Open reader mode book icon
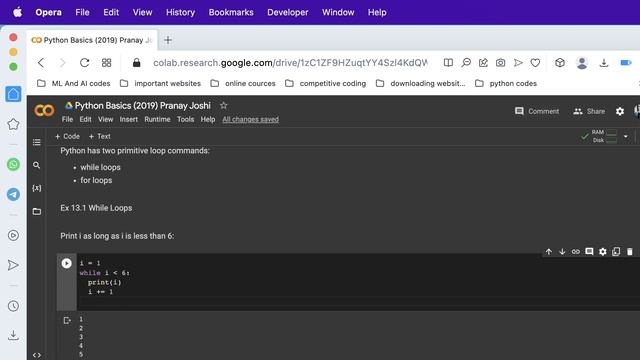The height and width of the screenshot is (360, 640). (x=448, y=63)
